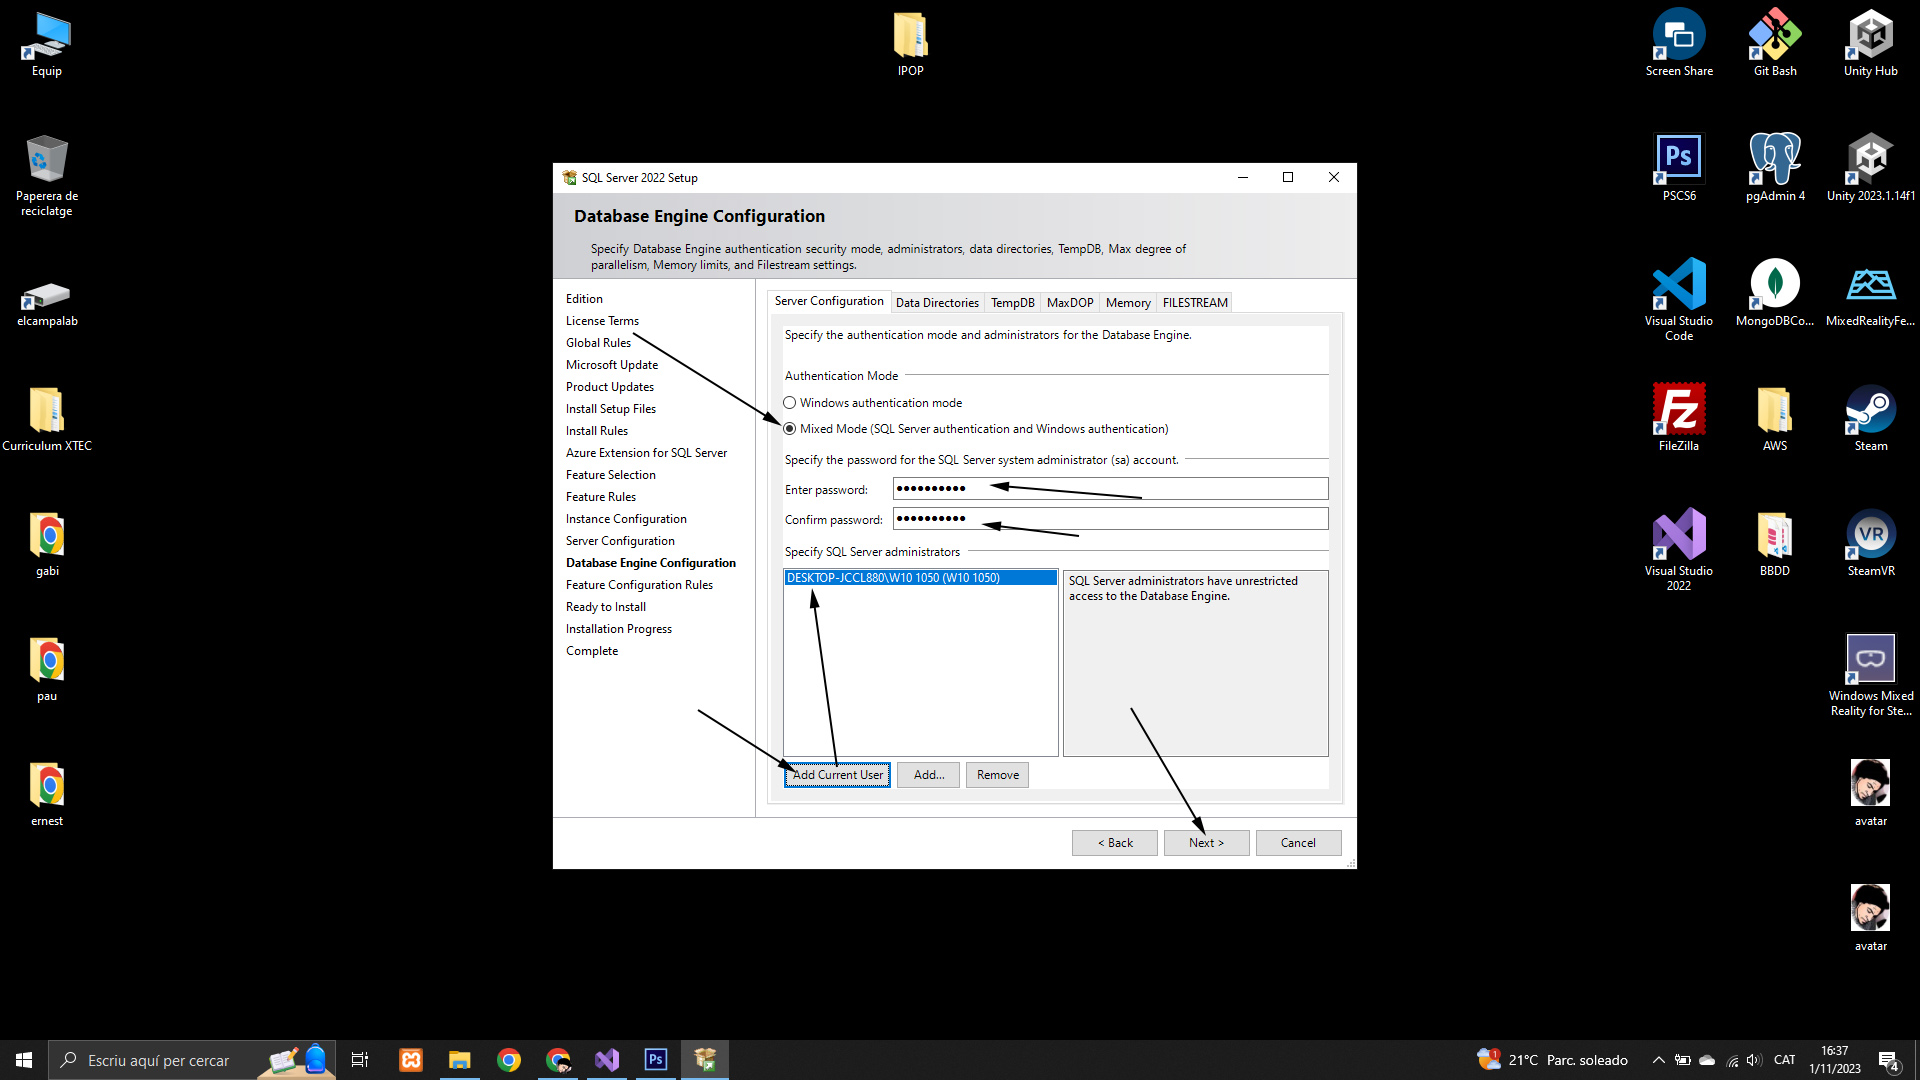This screenshot has height=1080, width=1920.
Task: Open the TempDB tab
Action: [x=1012, y=303]
